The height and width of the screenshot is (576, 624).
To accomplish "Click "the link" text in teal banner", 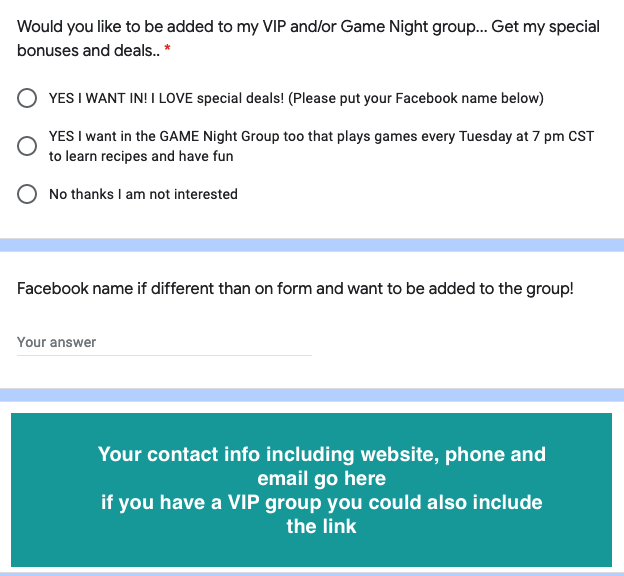I will [321, 525].
